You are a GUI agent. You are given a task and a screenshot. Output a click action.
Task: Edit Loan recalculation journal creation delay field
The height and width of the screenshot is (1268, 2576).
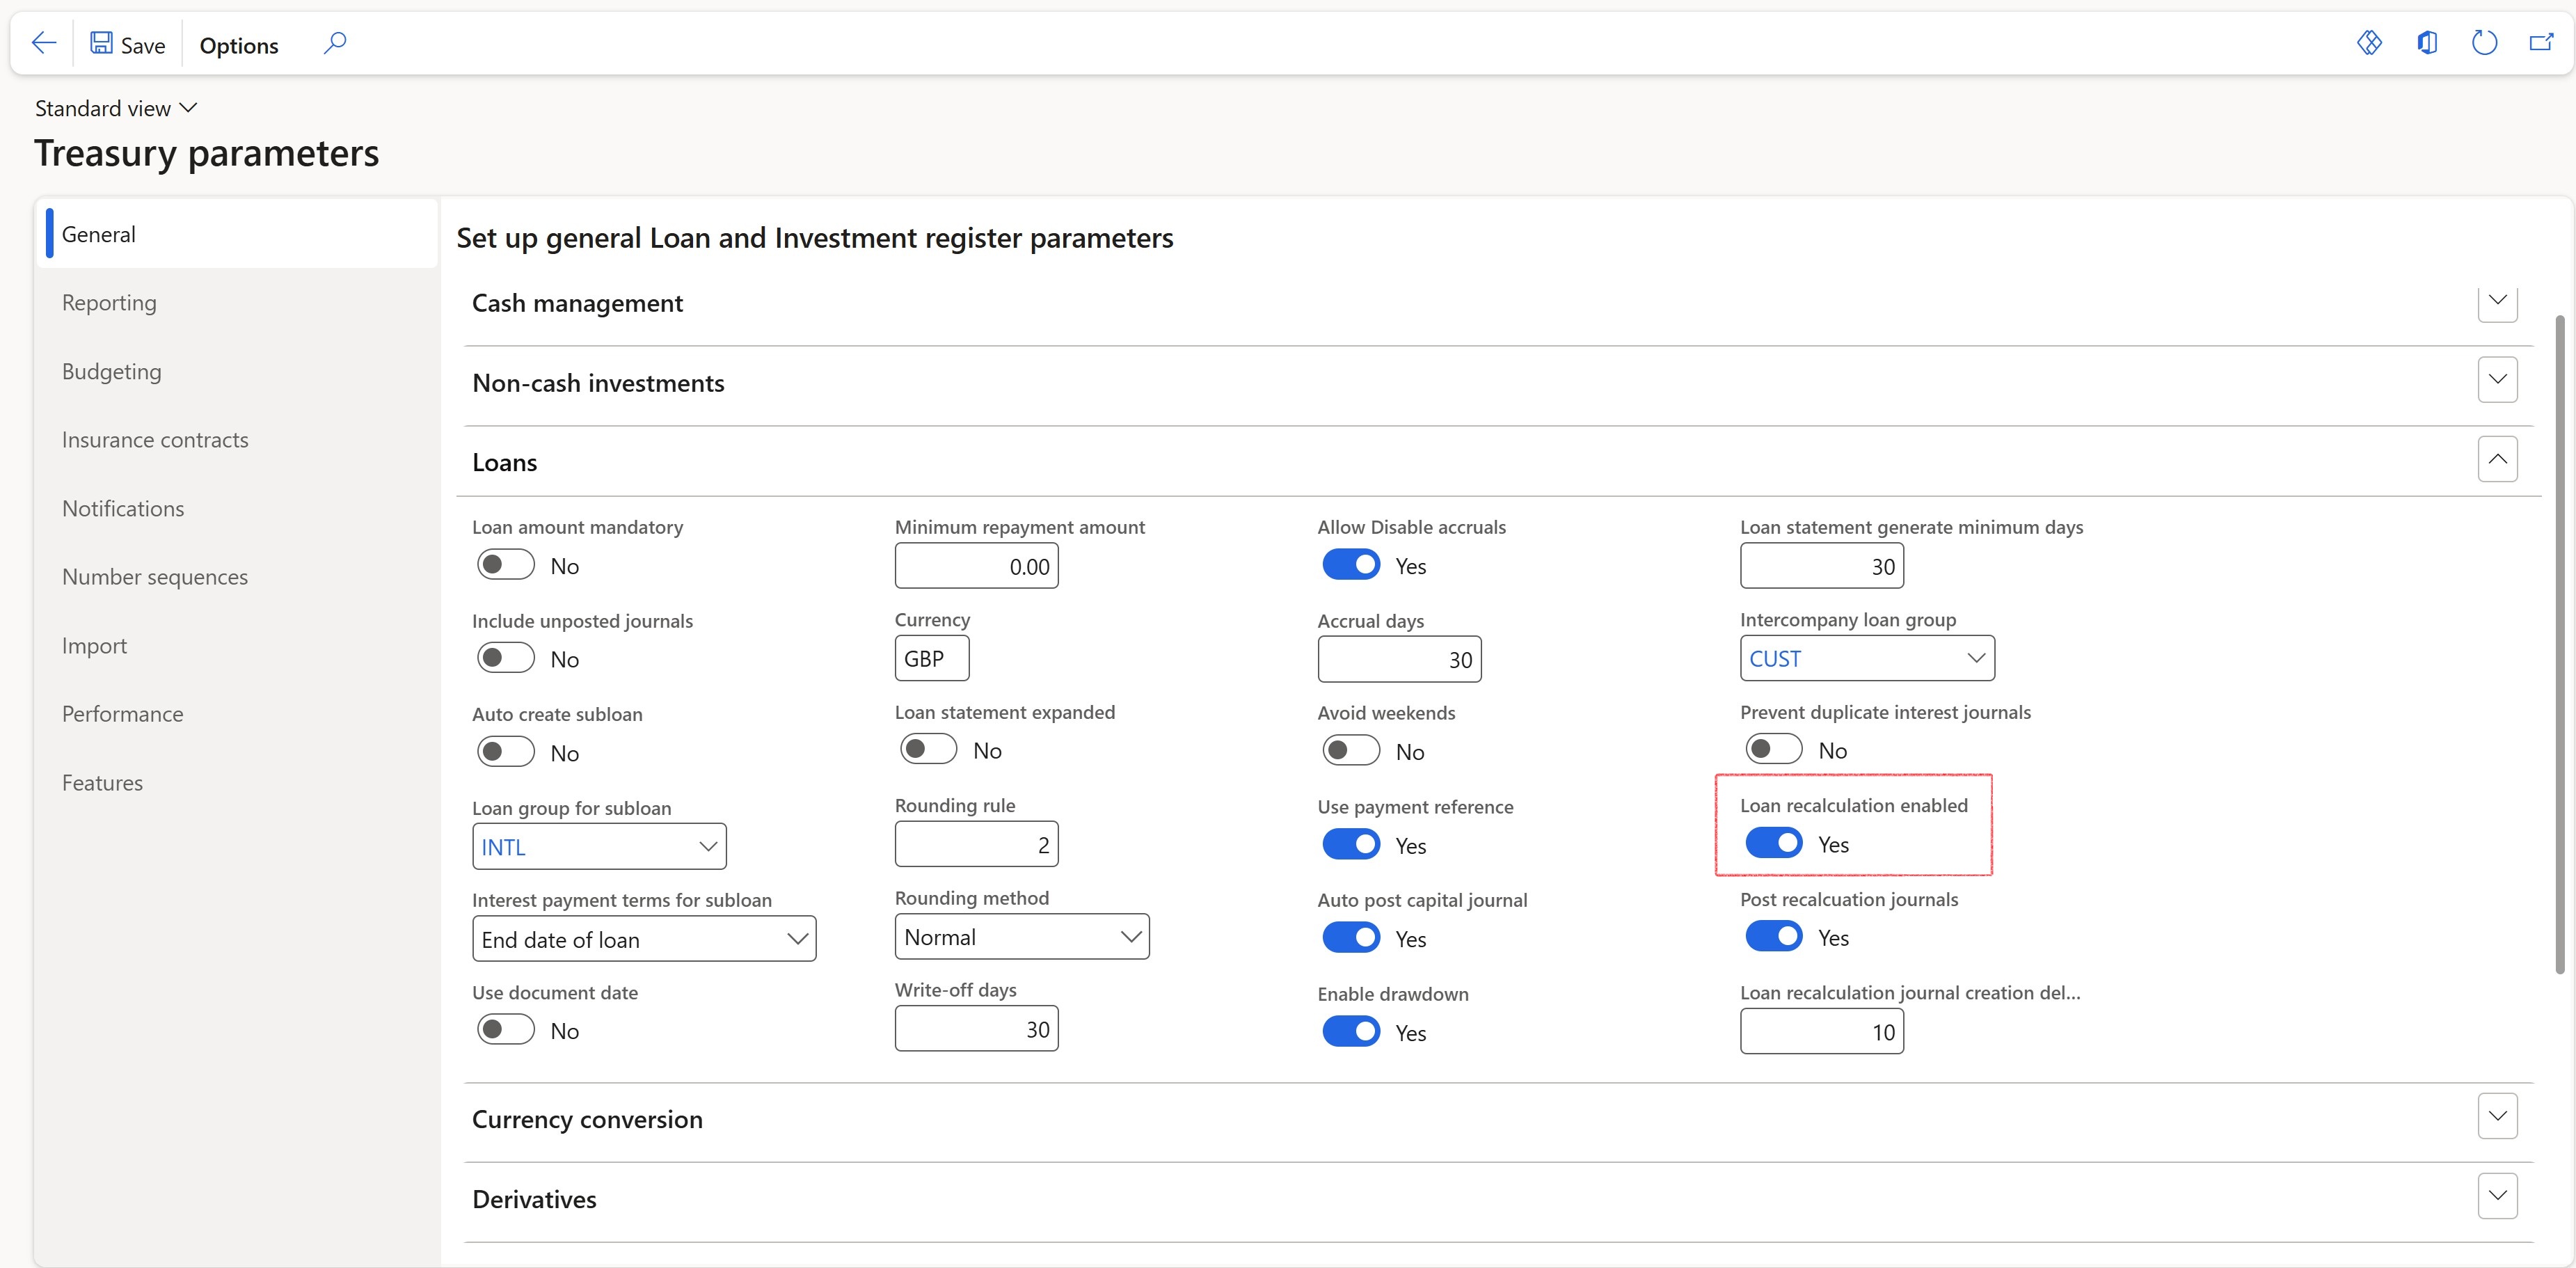(x=1822, y=1031)
